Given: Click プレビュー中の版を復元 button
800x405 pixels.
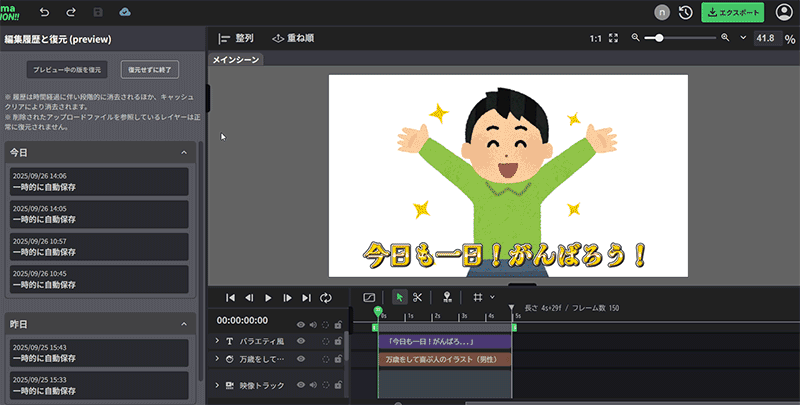Looking at the screenshot, I should point(68,70).
